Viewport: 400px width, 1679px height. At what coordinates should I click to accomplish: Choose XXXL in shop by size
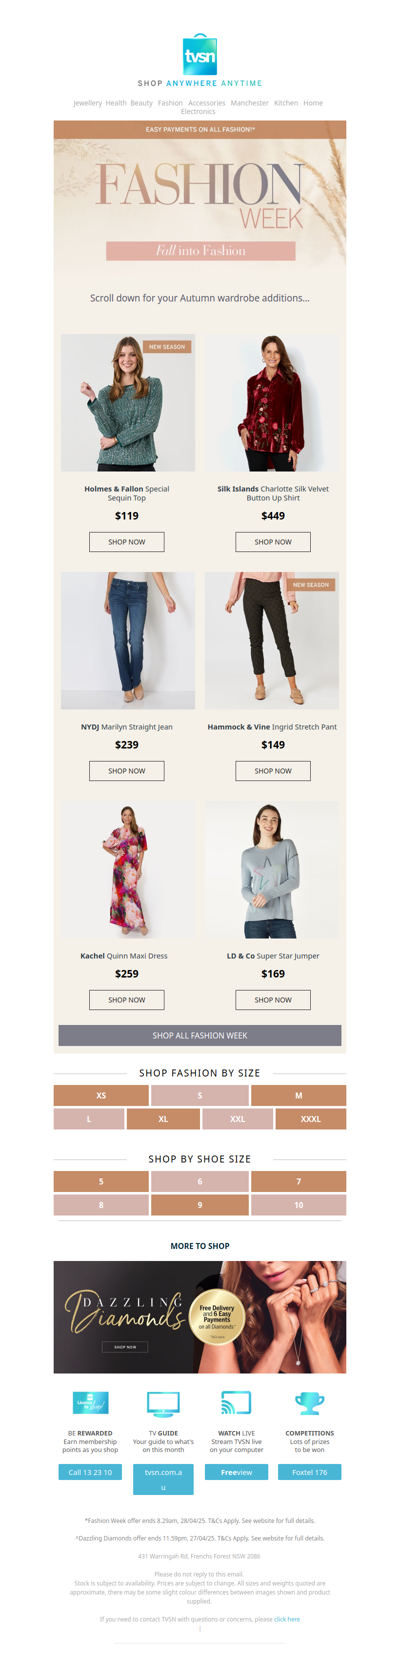tap(311, 1119)
